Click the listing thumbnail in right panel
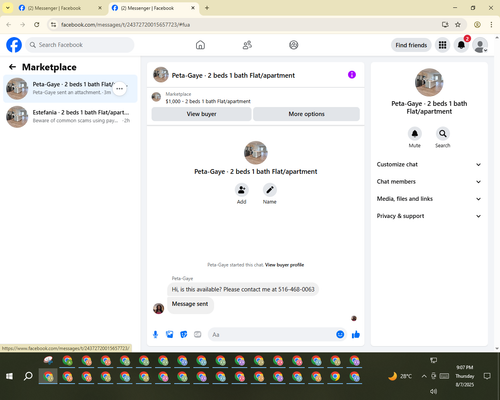The height and width of the screenshot is (400, 500). 429,82
